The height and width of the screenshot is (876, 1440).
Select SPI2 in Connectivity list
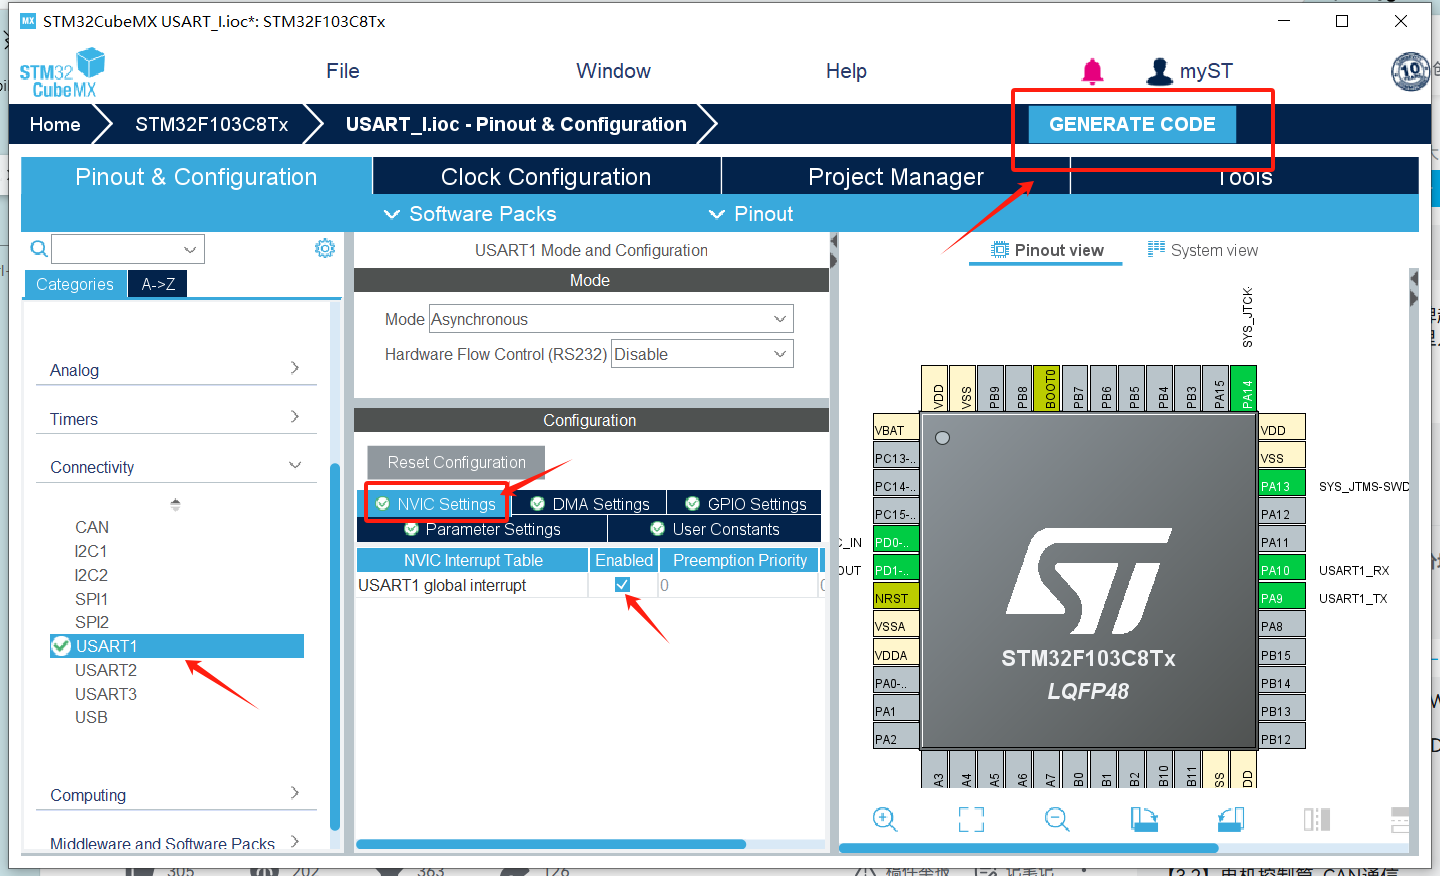tap(91, 622)
